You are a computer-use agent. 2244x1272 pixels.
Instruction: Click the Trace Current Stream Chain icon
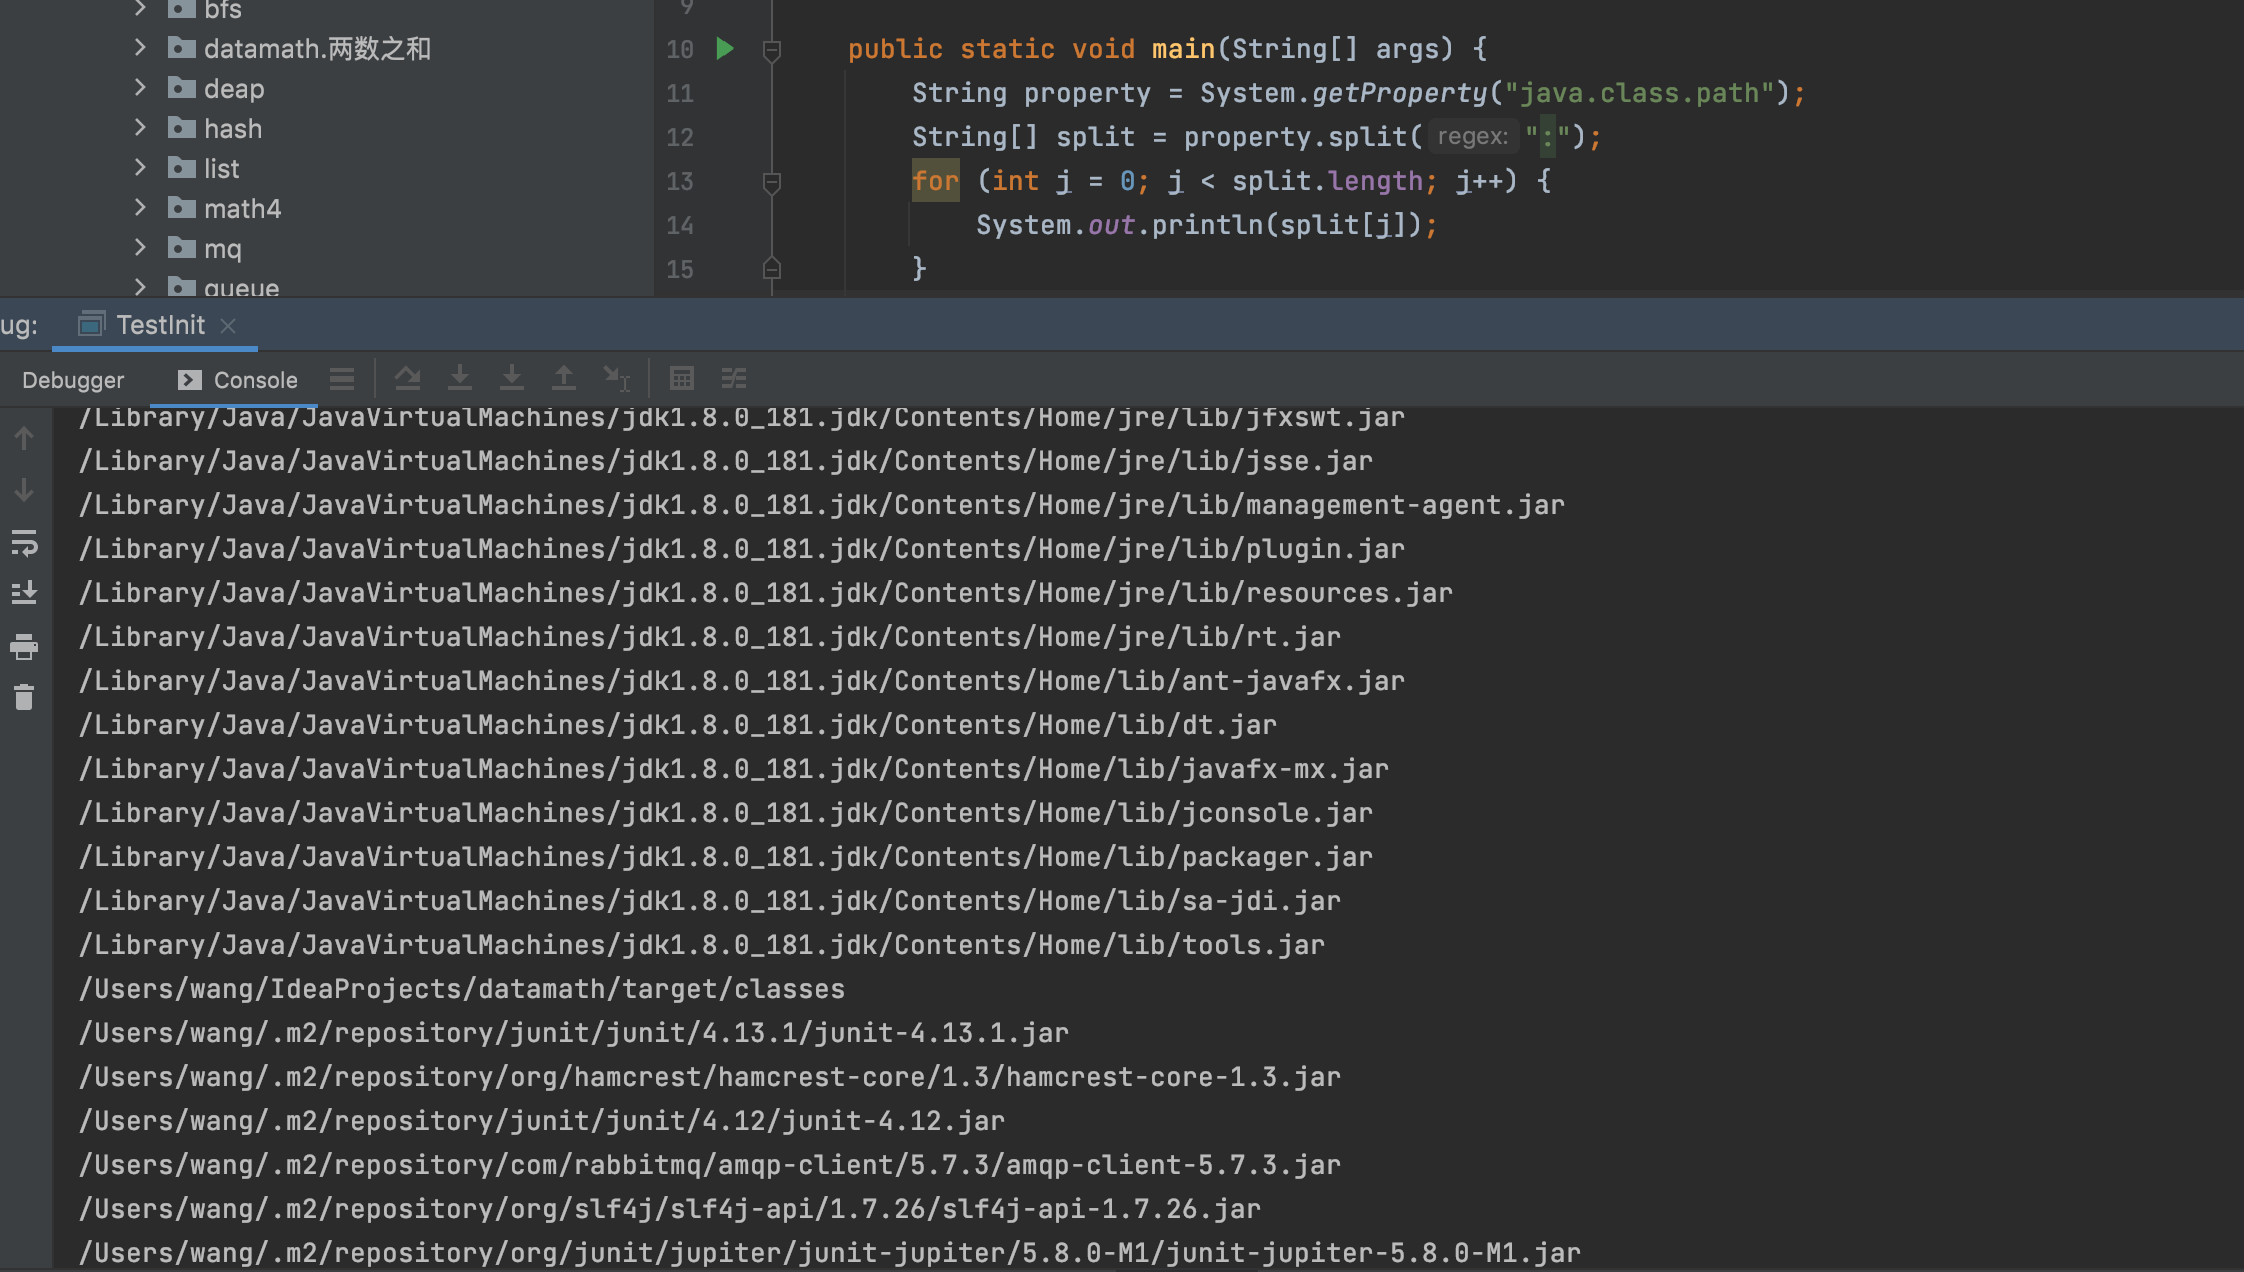[x=734, y=378]
